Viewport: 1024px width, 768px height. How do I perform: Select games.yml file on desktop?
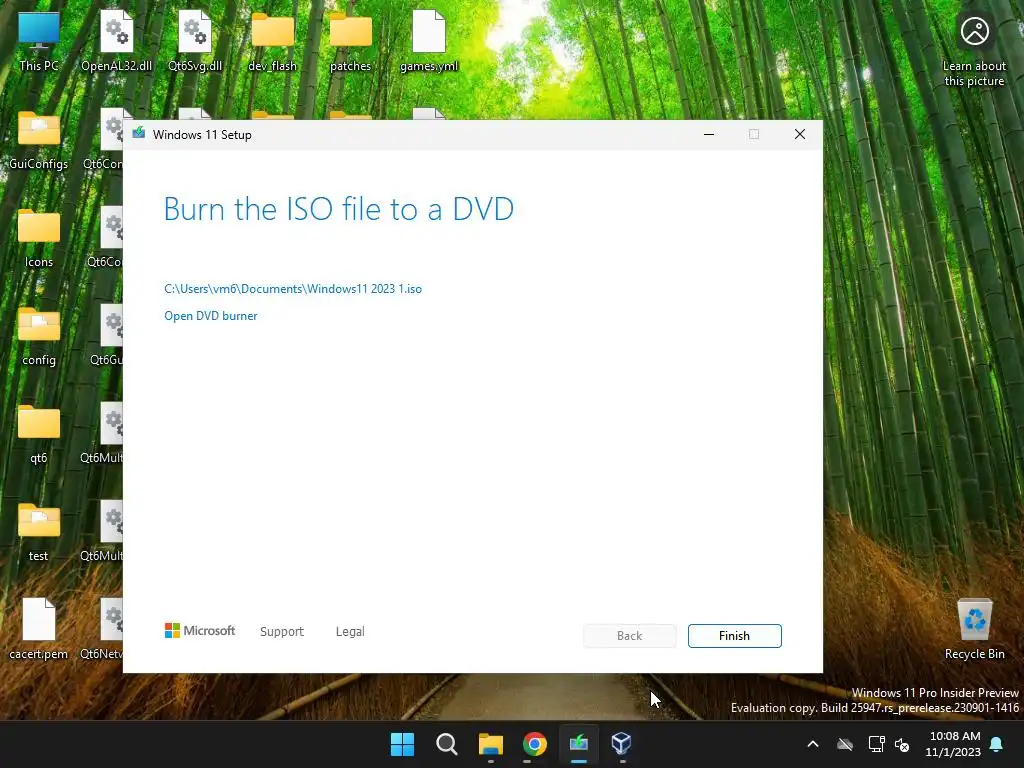point(429,42)
